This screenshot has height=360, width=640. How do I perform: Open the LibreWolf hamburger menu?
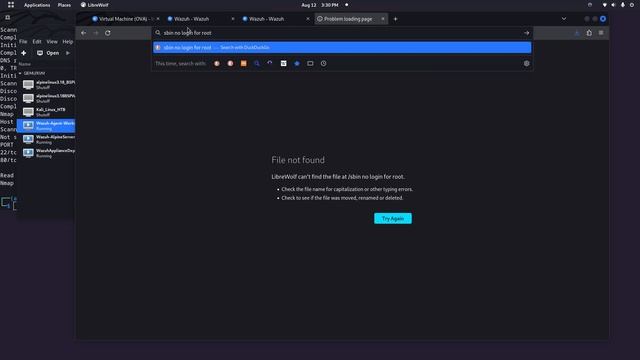[601, 33]
